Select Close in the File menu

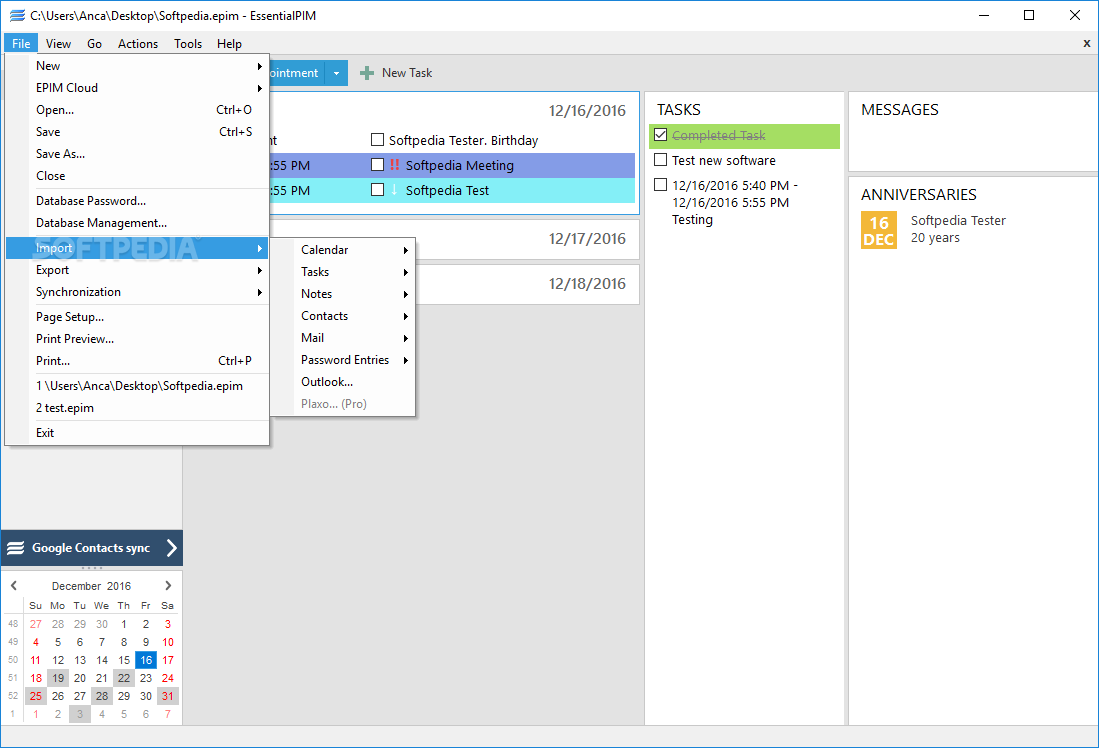coord(137,176)
